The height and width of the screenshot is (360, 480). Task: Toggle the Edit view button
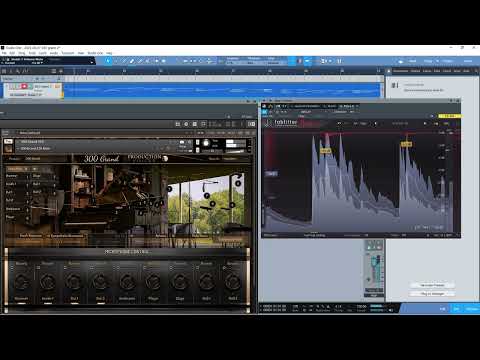[x=442, y=309]
